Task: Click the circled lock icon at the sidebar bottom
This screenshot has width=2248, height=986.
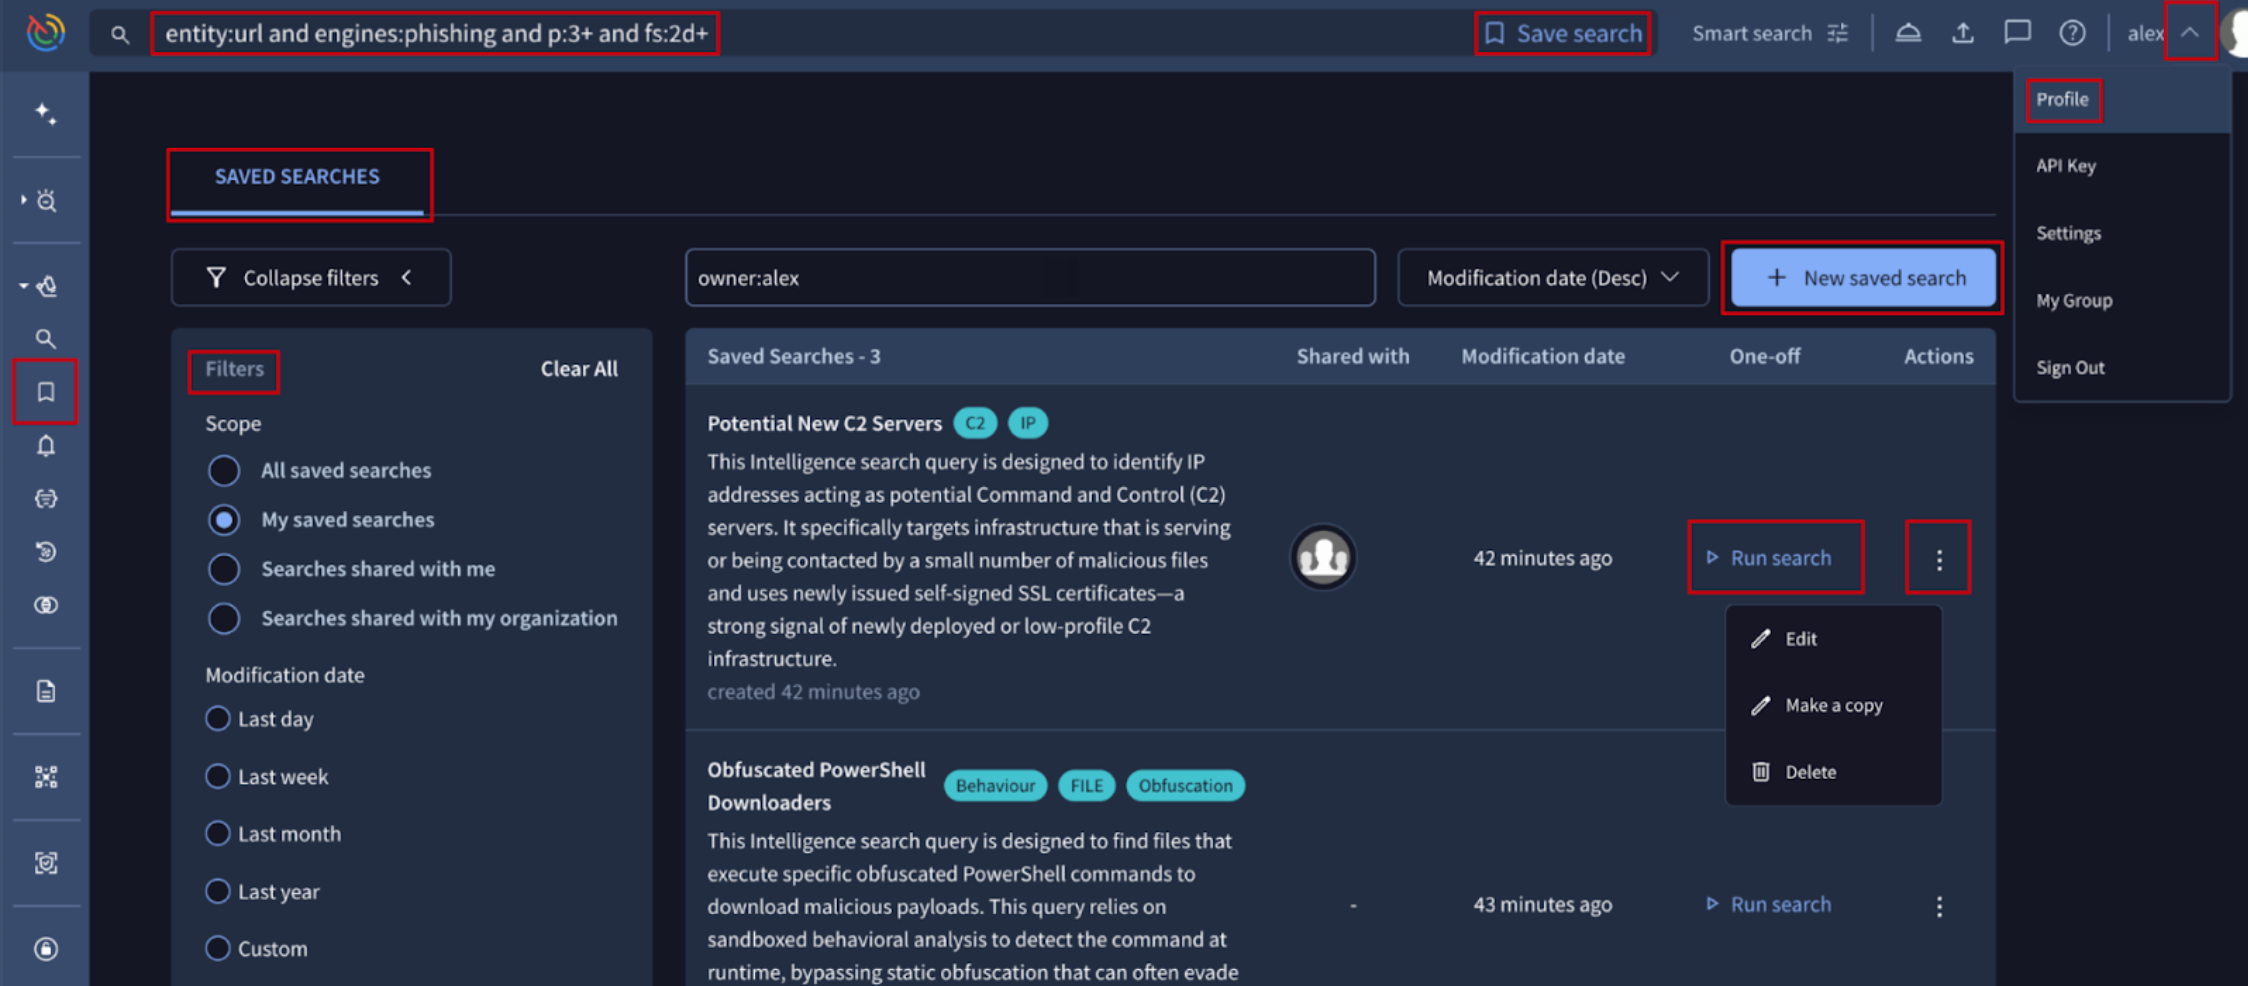Action: [x=46, y=949]
